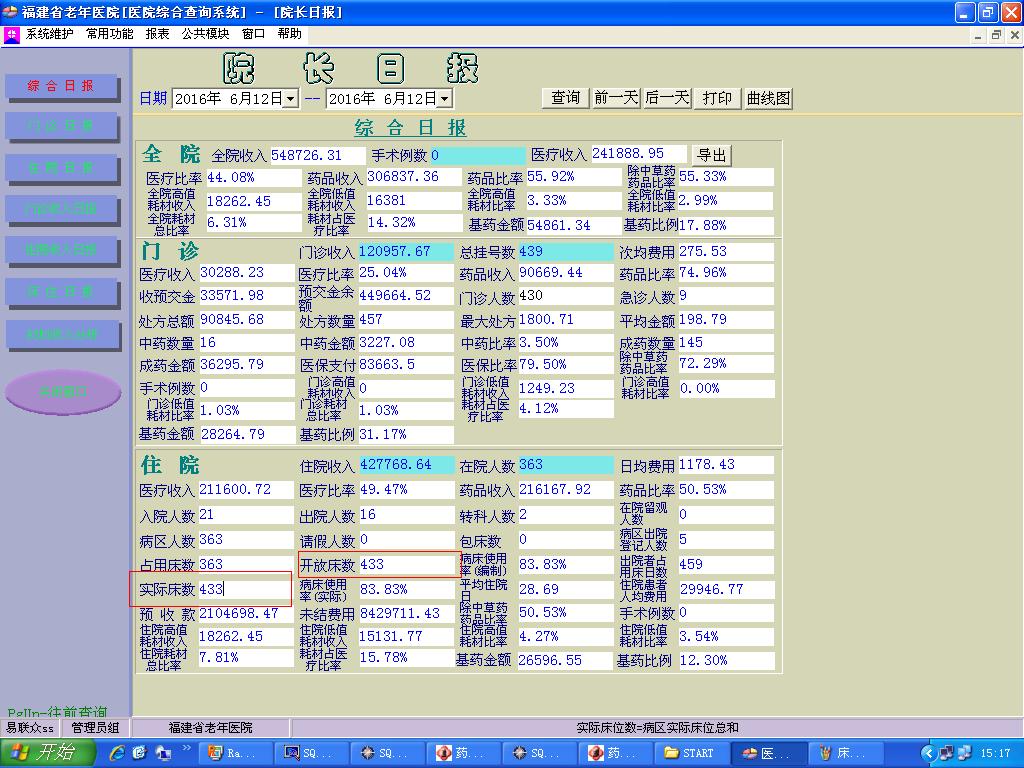Click the purple oval 关闭窗口 button
Image resolution: width=1024 pixels, height=768 pixels.
(63, 392)
